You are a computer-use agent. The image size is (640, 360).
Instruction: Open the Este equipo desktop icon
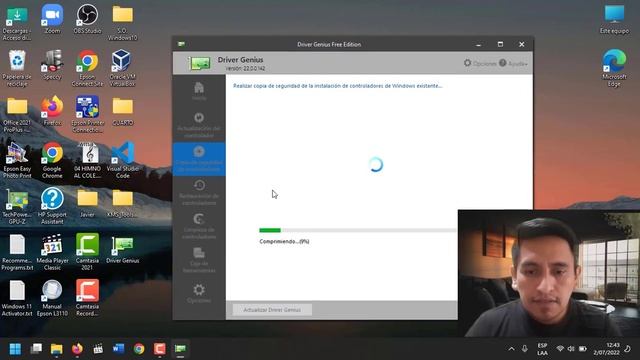614,20
